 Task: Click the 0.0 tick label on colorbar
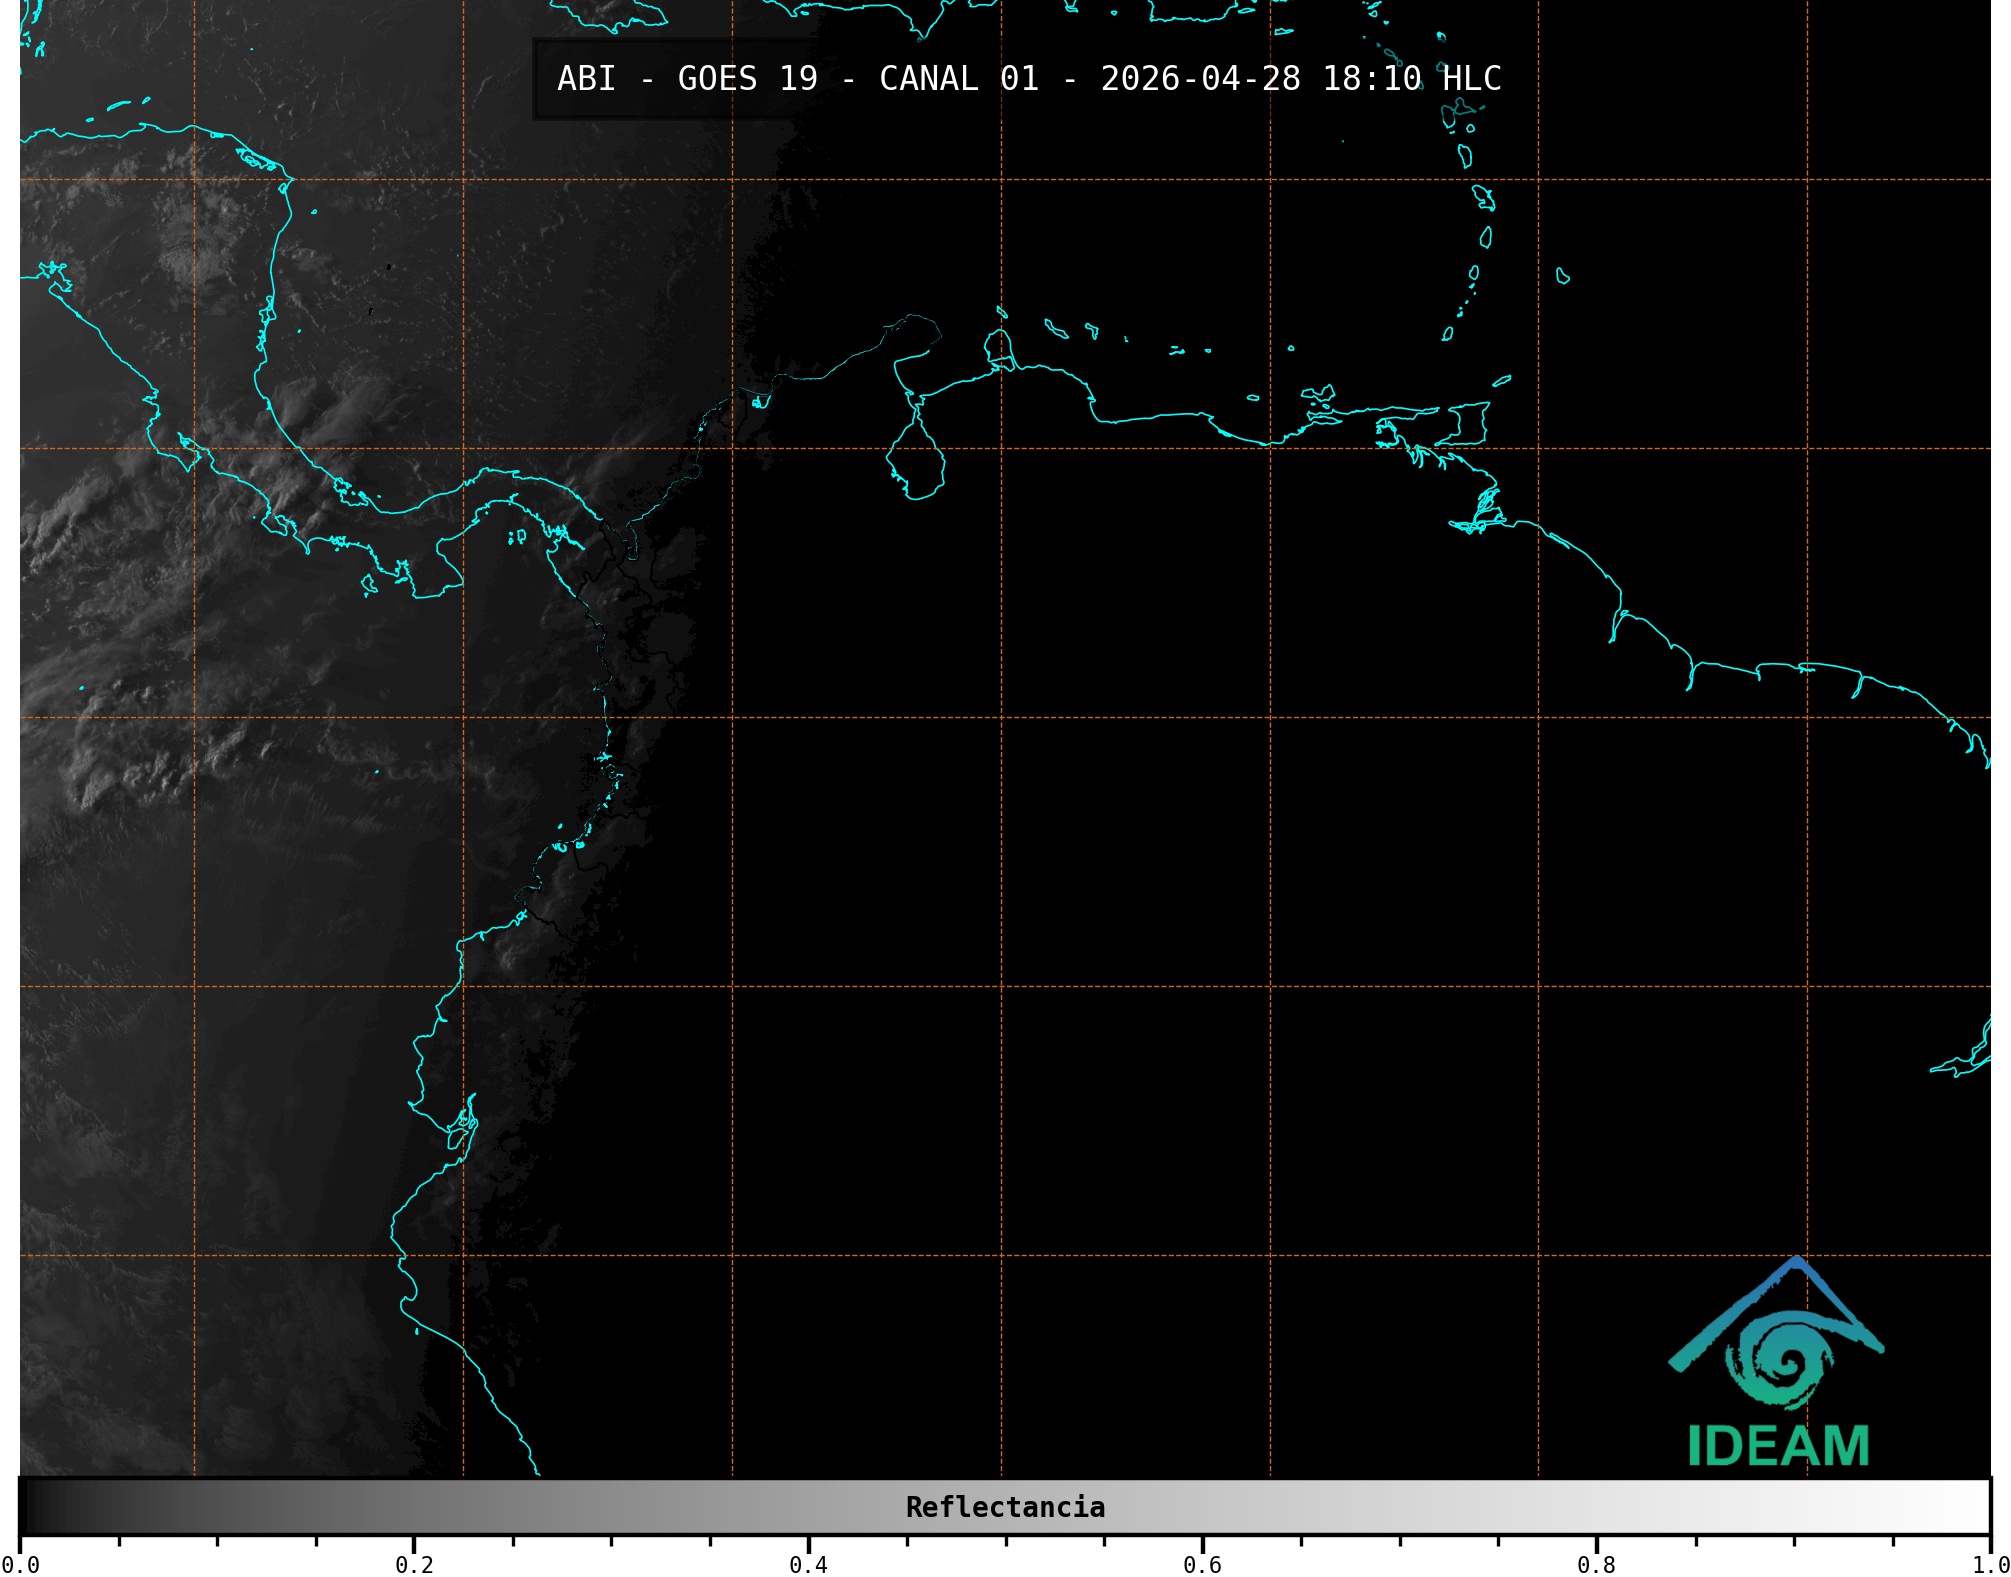20,1564
